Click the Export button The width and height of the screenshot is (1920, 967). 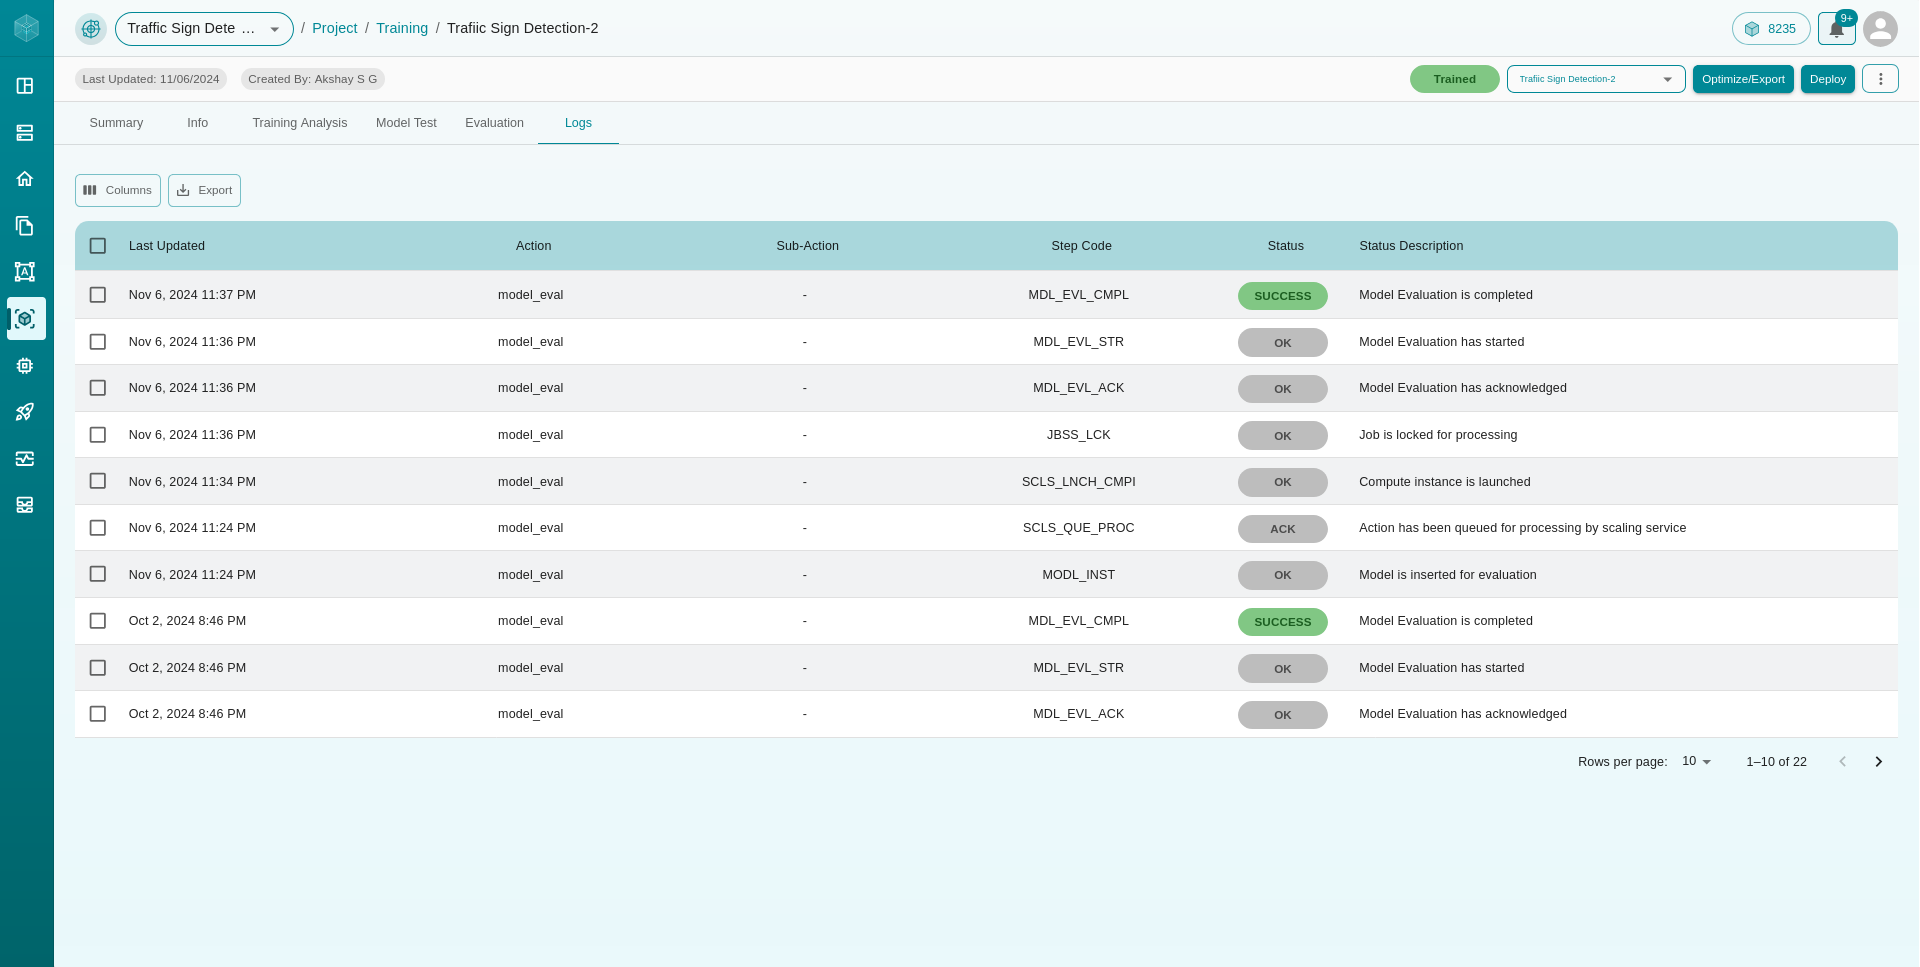click(x=204, y=190)
